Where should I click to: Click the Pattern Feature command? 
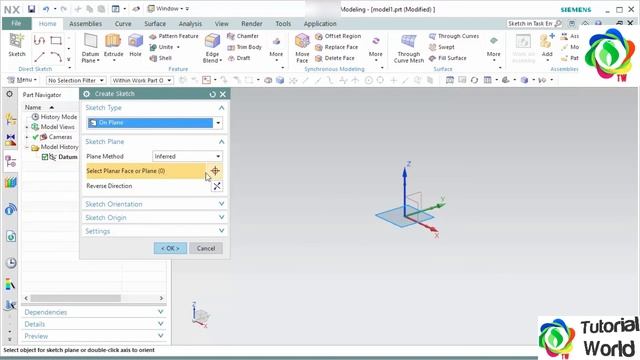click(x=173, y=36)
